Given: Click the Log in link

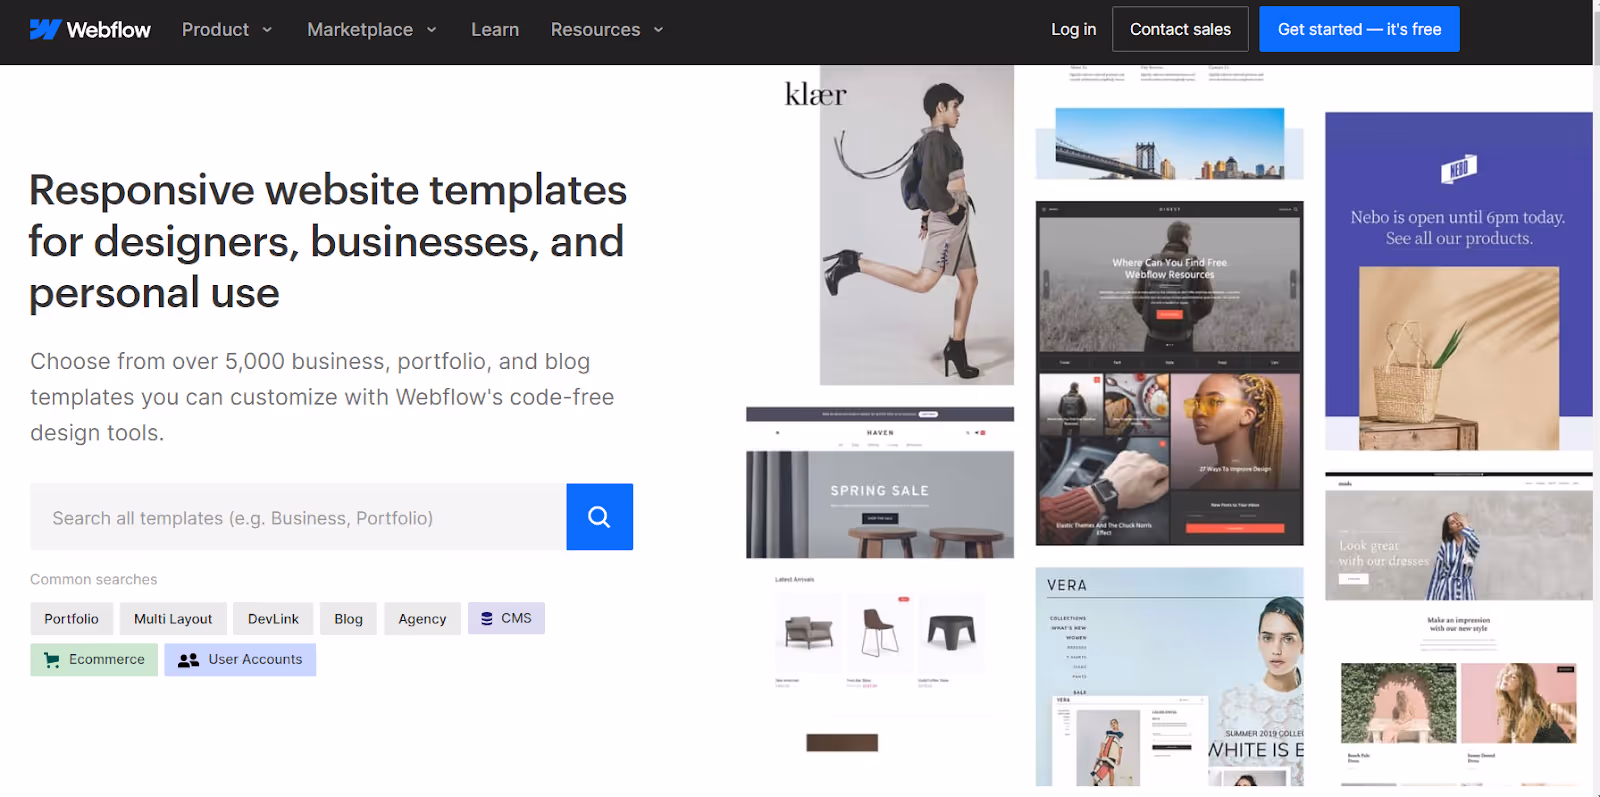Looking at the screenshot, I should [1073, 30].
